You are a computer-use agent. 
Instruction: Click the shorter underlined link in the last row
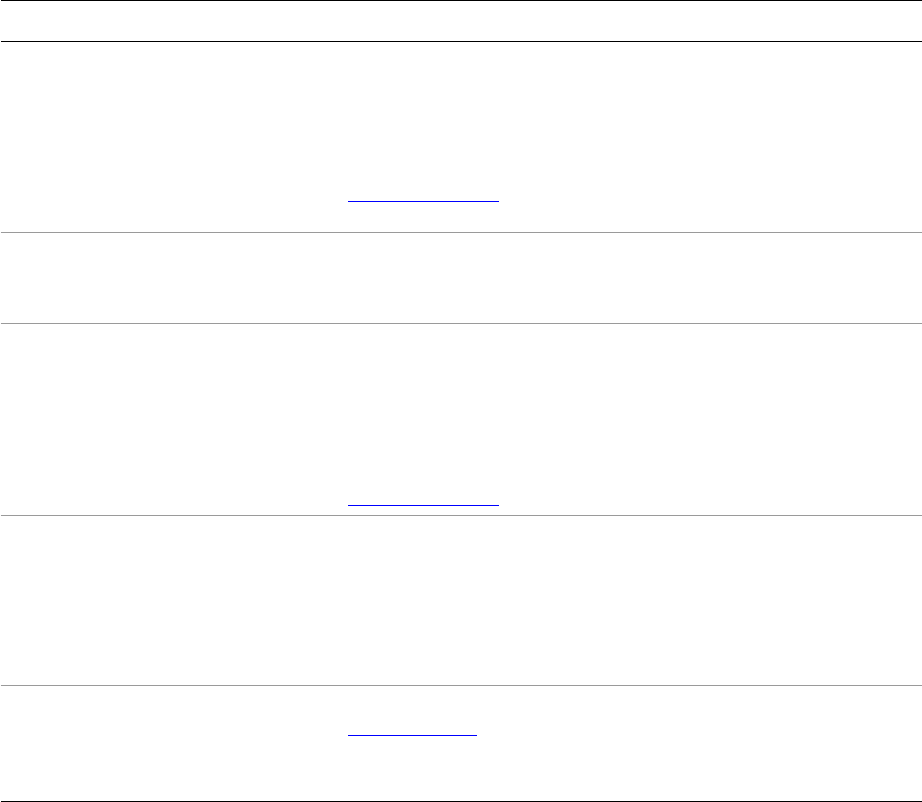[x=412, y=734]
